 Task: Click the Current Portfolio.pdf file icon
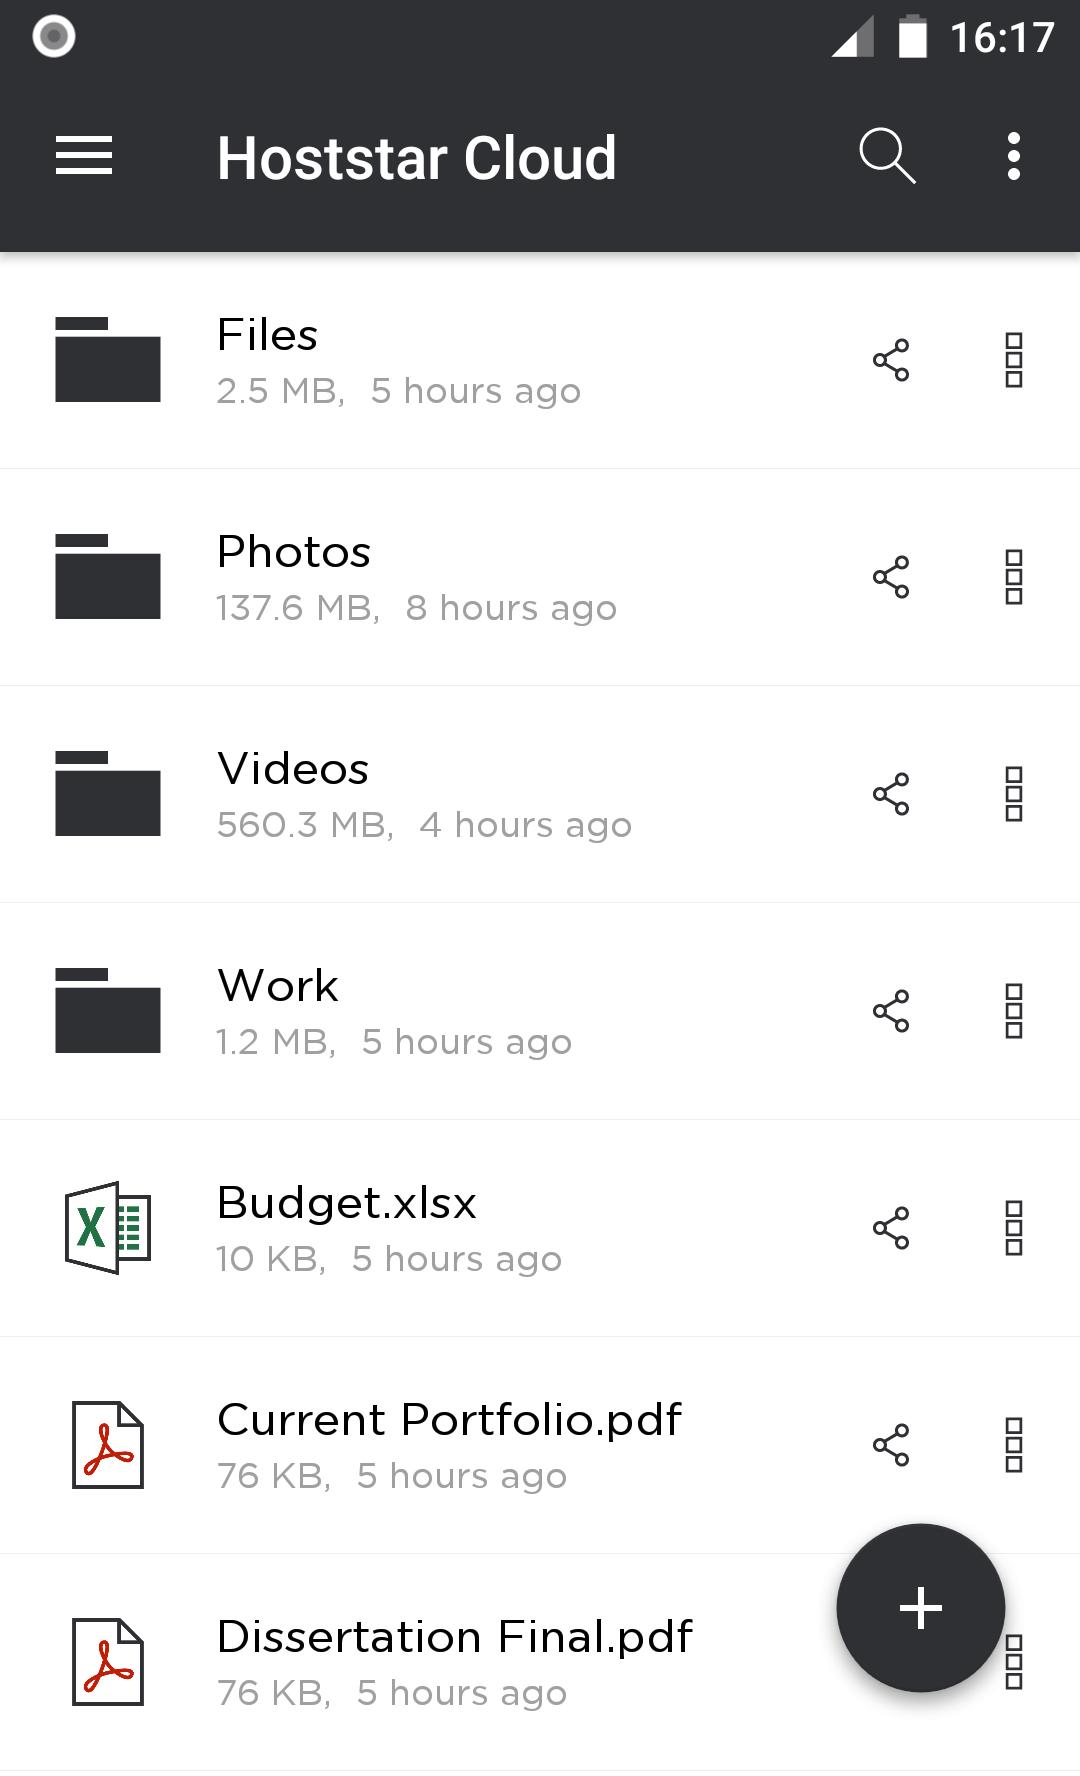tap(108, 1445)
